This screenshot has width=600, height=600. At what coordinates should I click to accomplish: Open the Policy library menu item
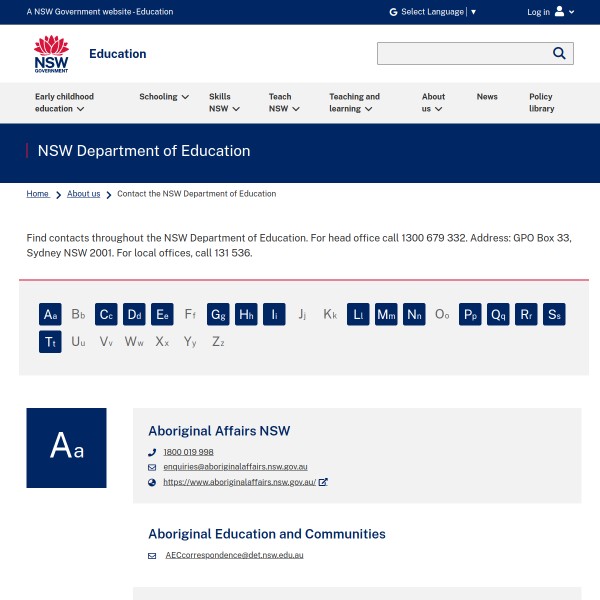(x=541, y=103)
